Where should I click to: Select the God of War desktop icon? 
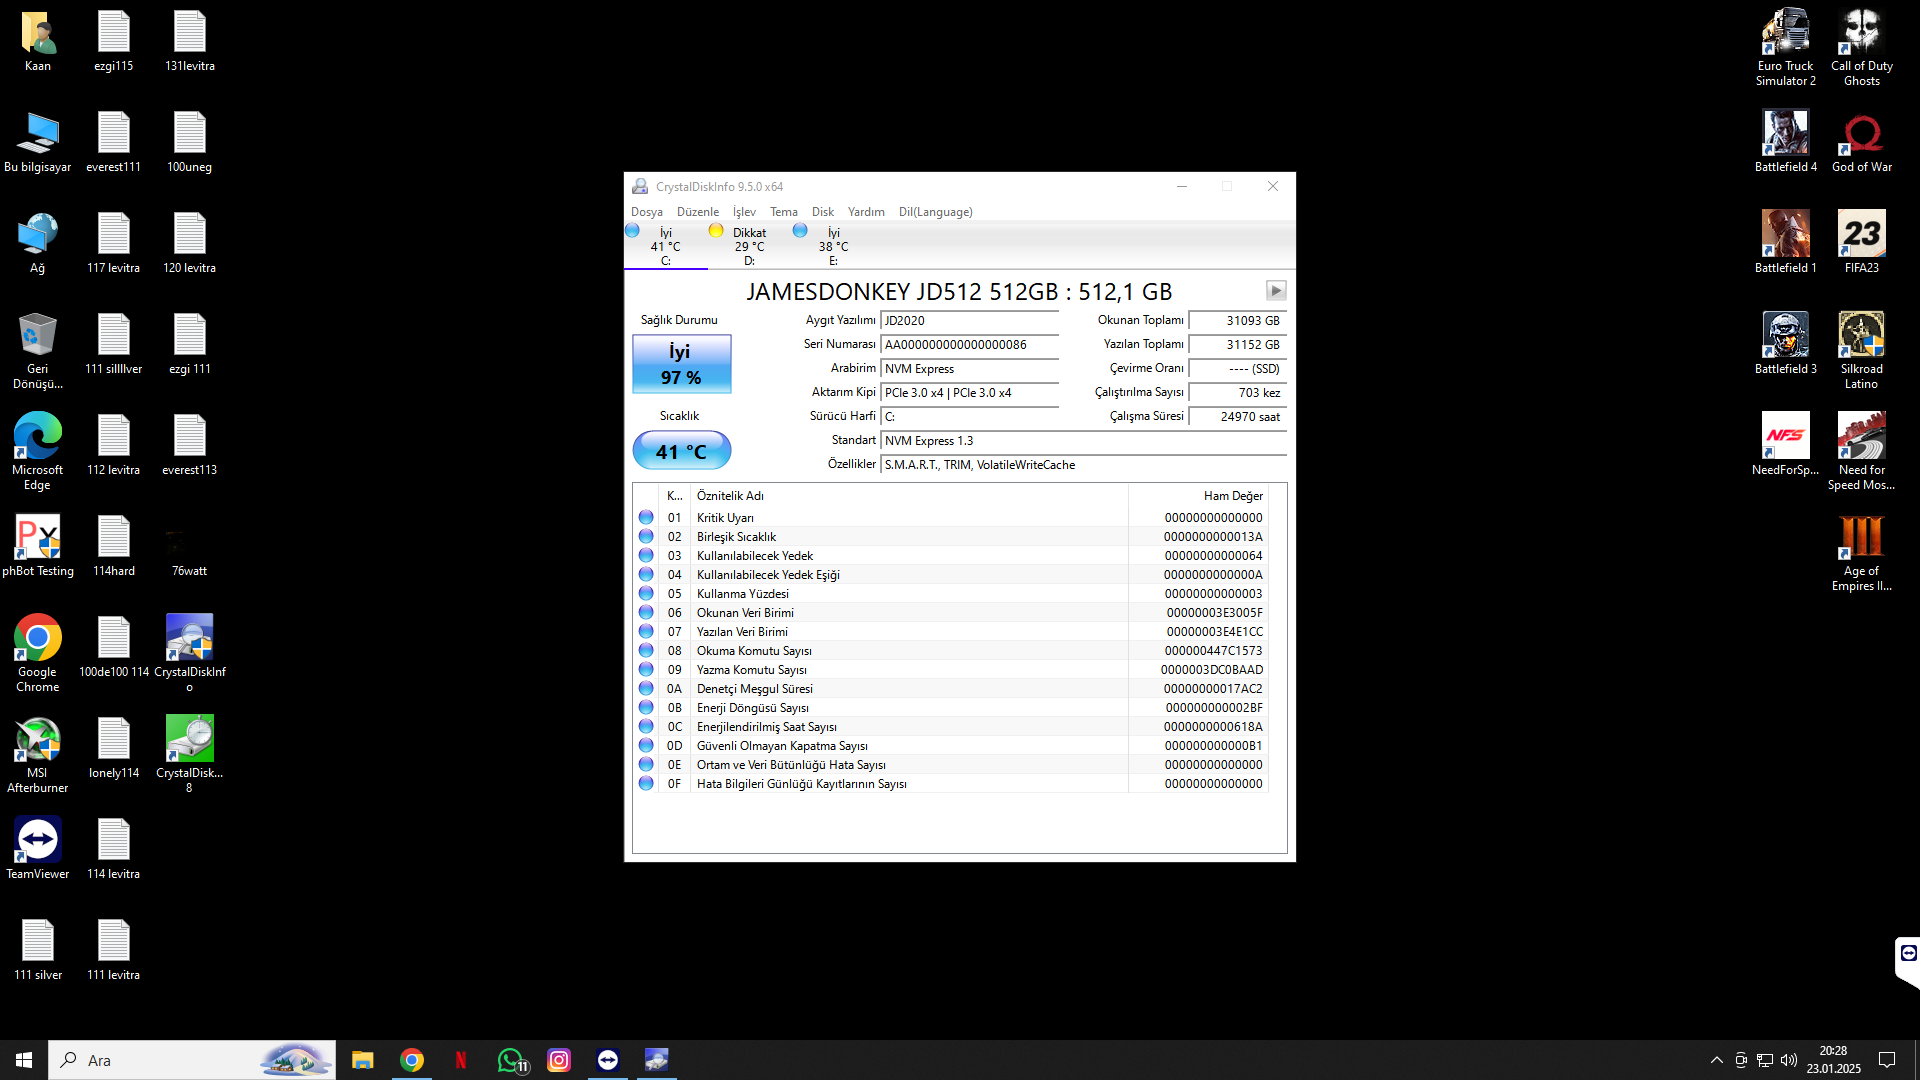pyautogui.click(x=1861, y=143)
